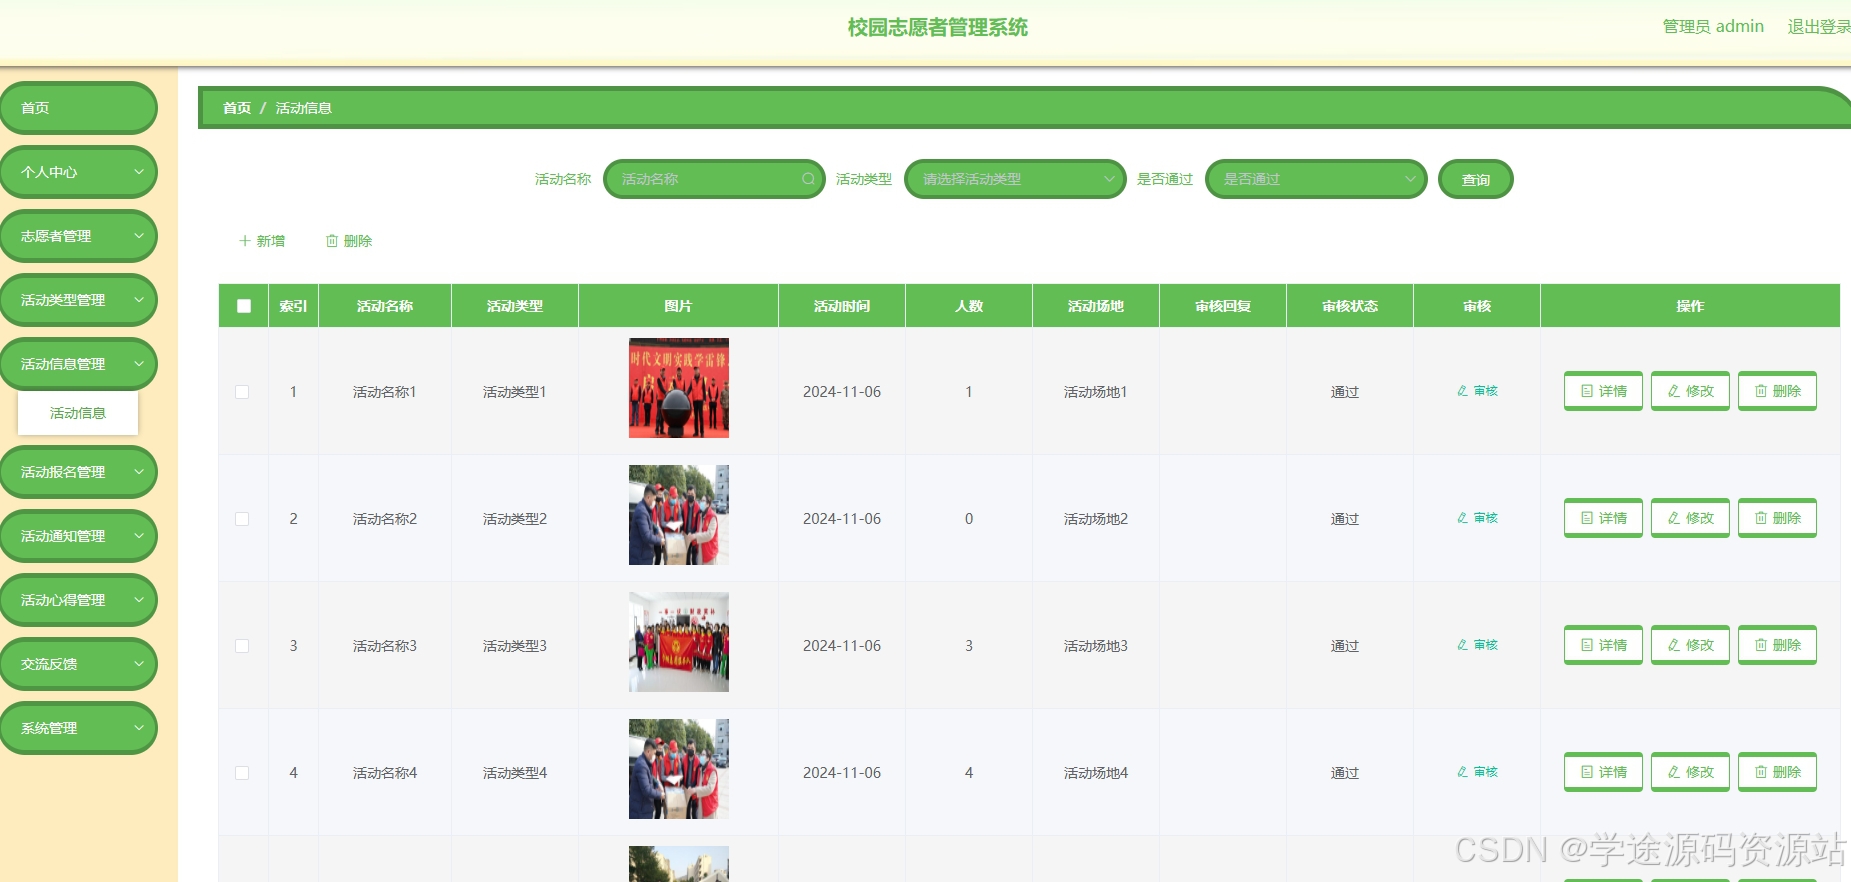Open 详情 for 活动名称2
This screenshot has height=882, width=1851.
[1603, 518]
